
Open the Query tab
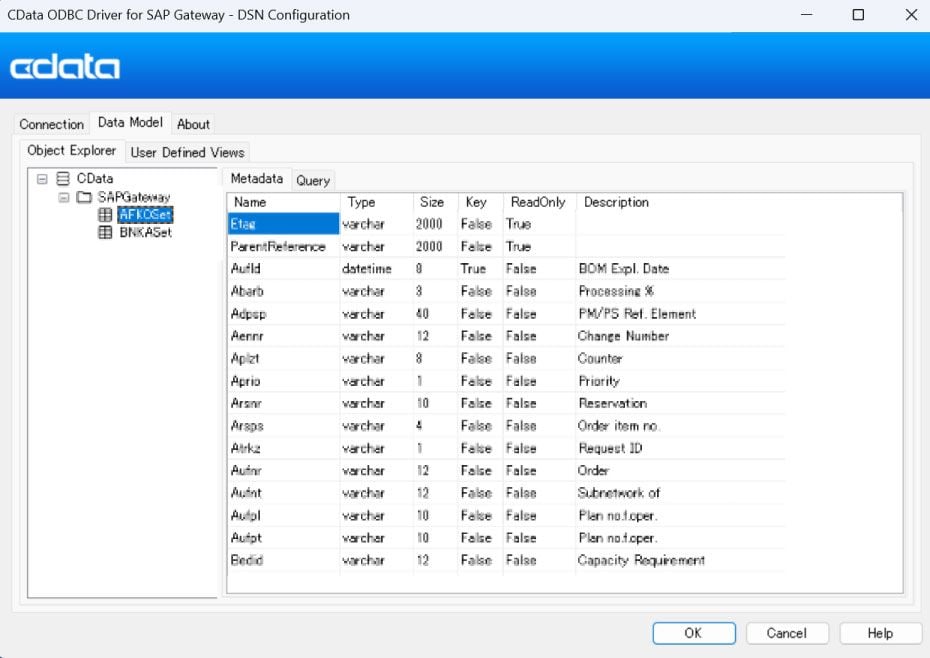pos(313,180)
